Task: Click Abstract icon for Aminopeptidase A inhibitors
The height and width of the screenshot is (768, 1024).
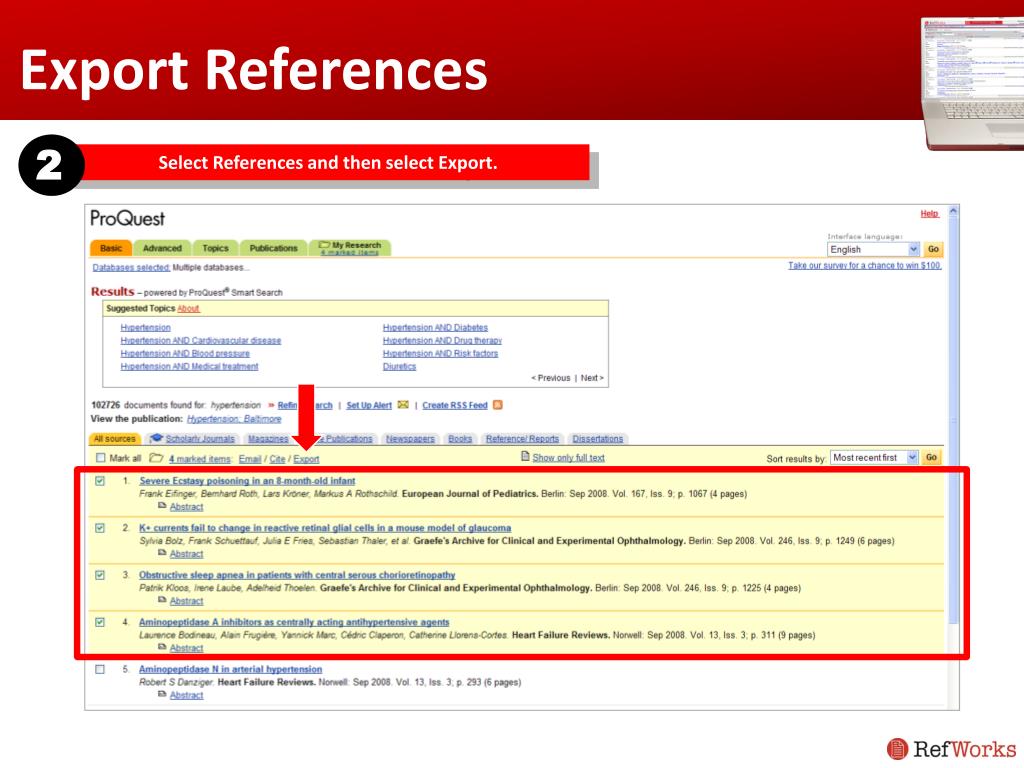Action: 162,647
